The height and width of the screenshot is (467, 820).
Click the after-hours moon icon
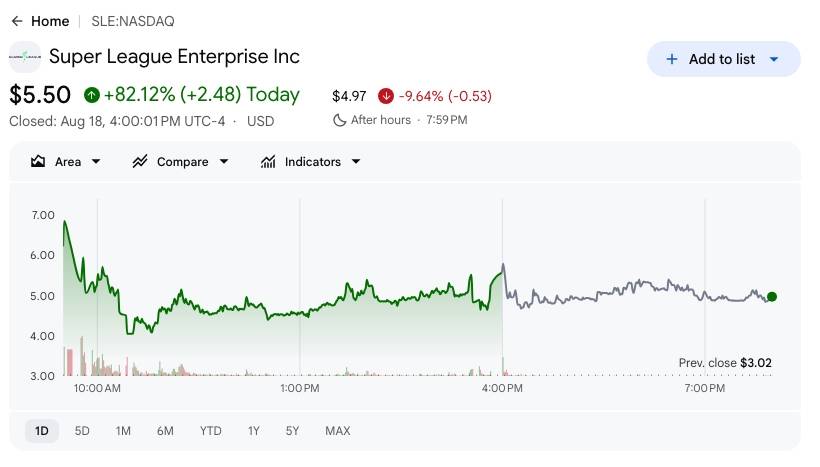(x=339, y=120)
